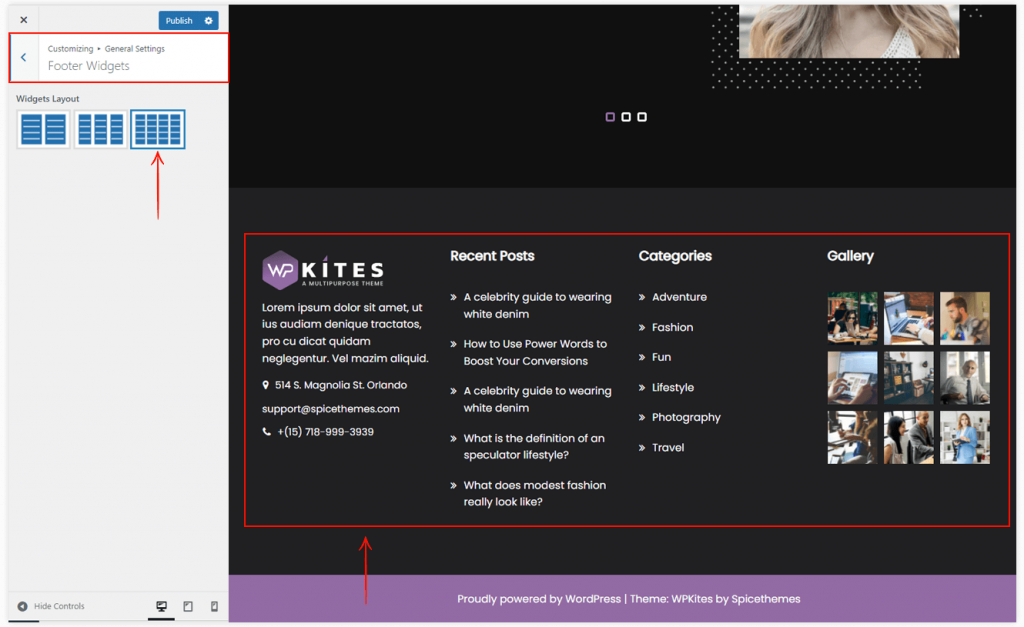
Task: Open 'What does modest fashion really look like?'
Action: click(534, 494)
